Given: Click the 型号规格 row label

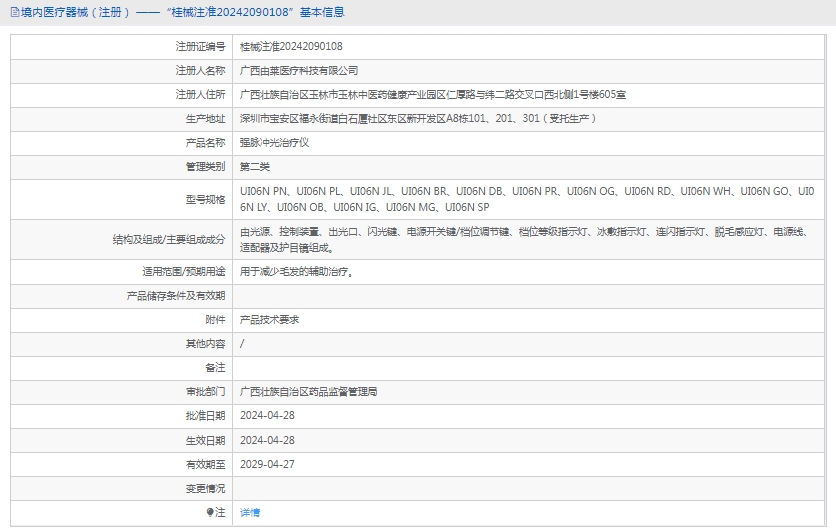Looking at the screenshot, I should coord(205,198).
